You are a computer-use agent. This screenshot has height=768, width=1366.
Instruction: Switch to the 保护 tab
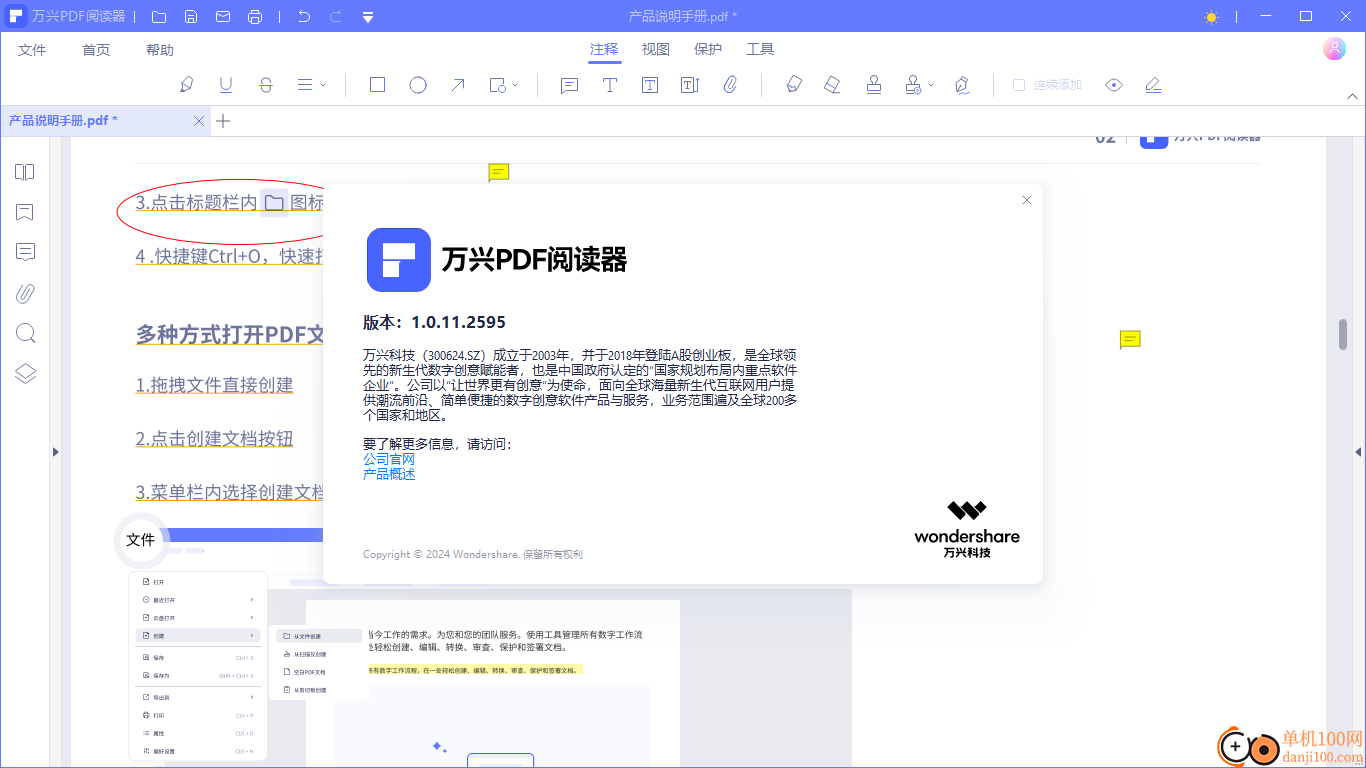tap(708, 49)
